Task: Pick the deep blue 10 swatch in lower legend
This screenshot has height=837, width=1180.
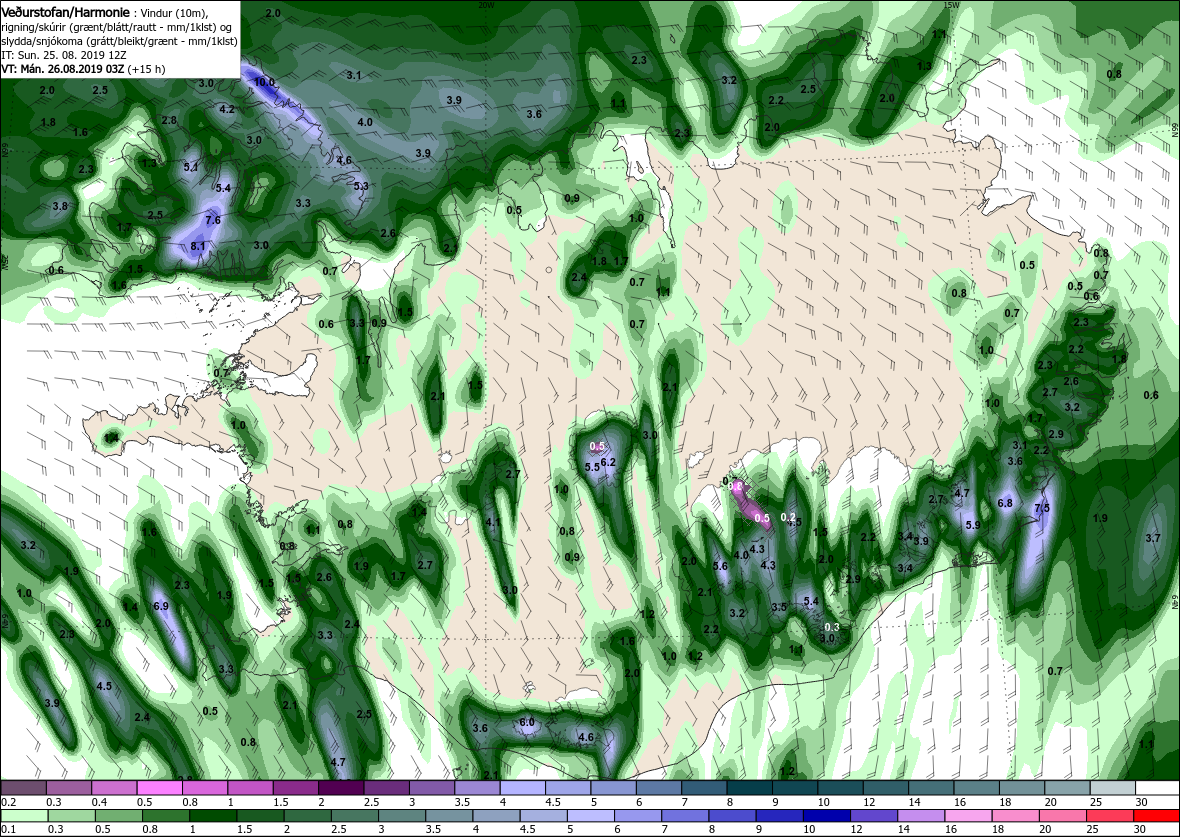Action: coord(826,817)
